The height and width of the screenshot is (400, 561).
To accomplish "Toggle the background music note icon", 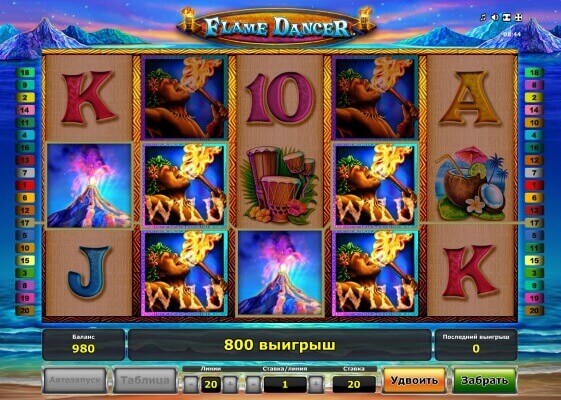I will 484,17.
